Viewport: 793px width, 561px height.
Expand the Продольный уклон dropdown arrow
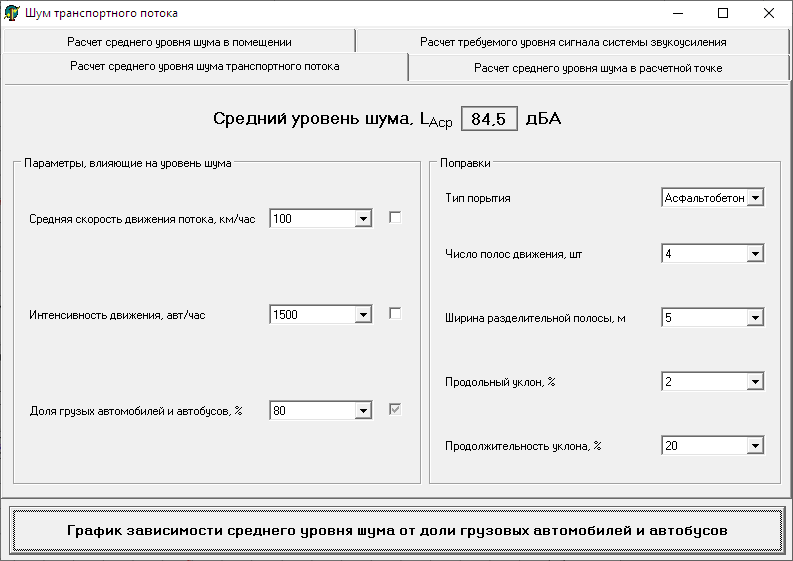point(755,381)
